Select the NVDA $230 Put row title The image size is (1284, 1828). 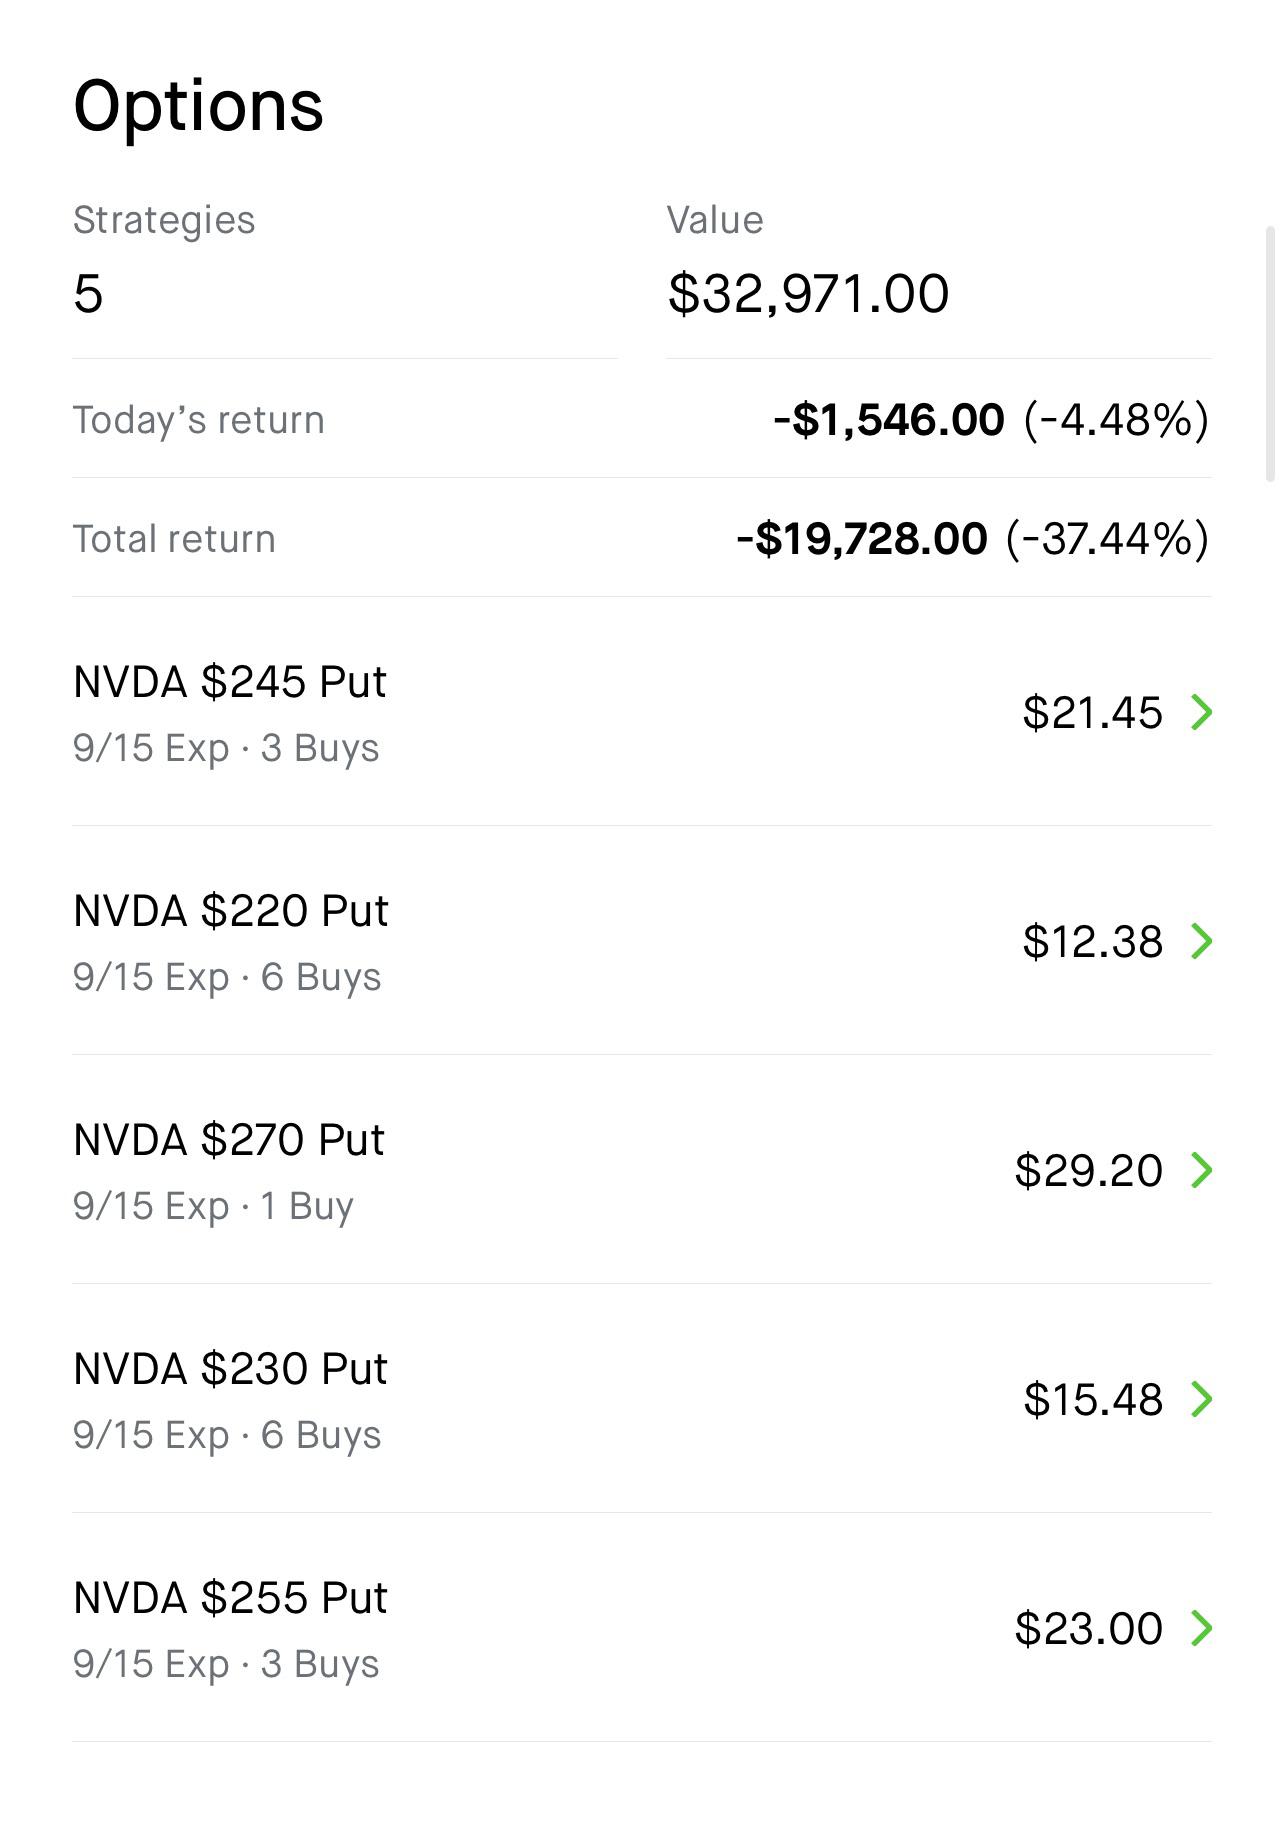point(230,1369)
